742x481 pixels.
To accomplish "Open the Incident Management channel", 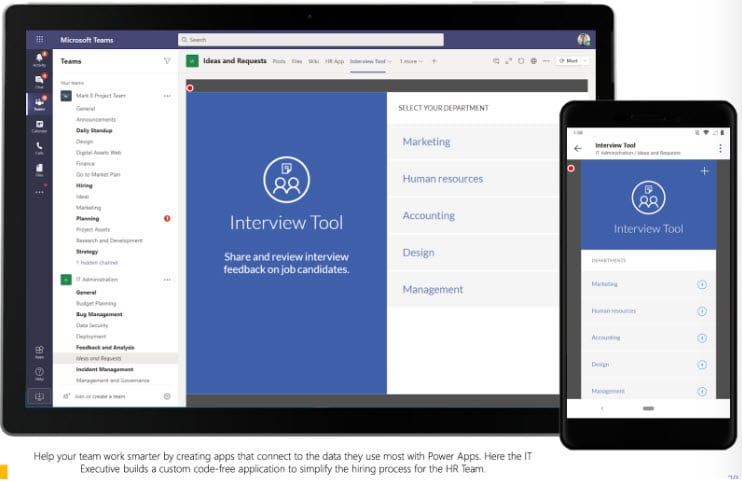I will (x=105, y=369).
